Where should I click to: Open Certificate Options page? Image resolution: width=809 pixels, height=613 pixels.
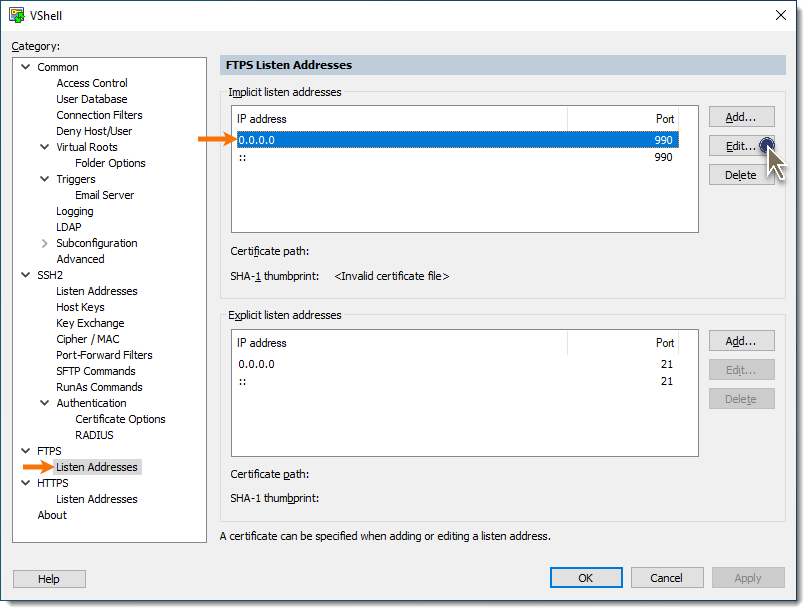[x=120, y=419]
